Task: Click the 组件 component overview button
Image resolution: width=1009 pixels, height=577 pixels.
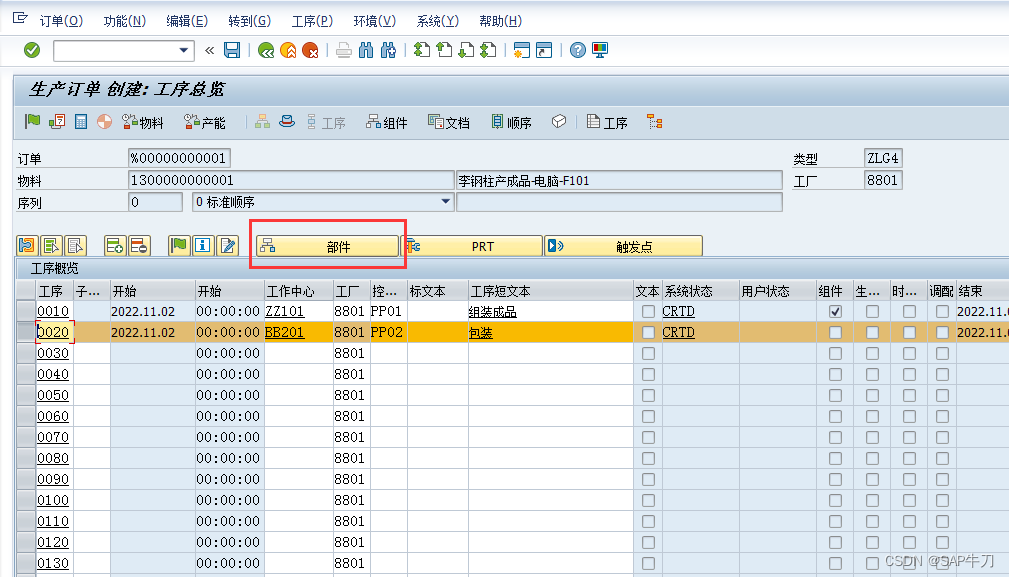Action: 387,122
